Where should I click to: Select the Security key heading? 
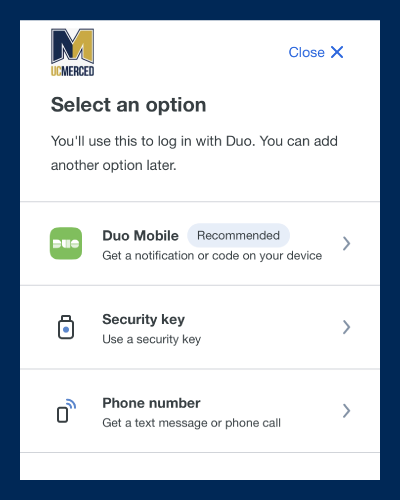pos(143,319)
